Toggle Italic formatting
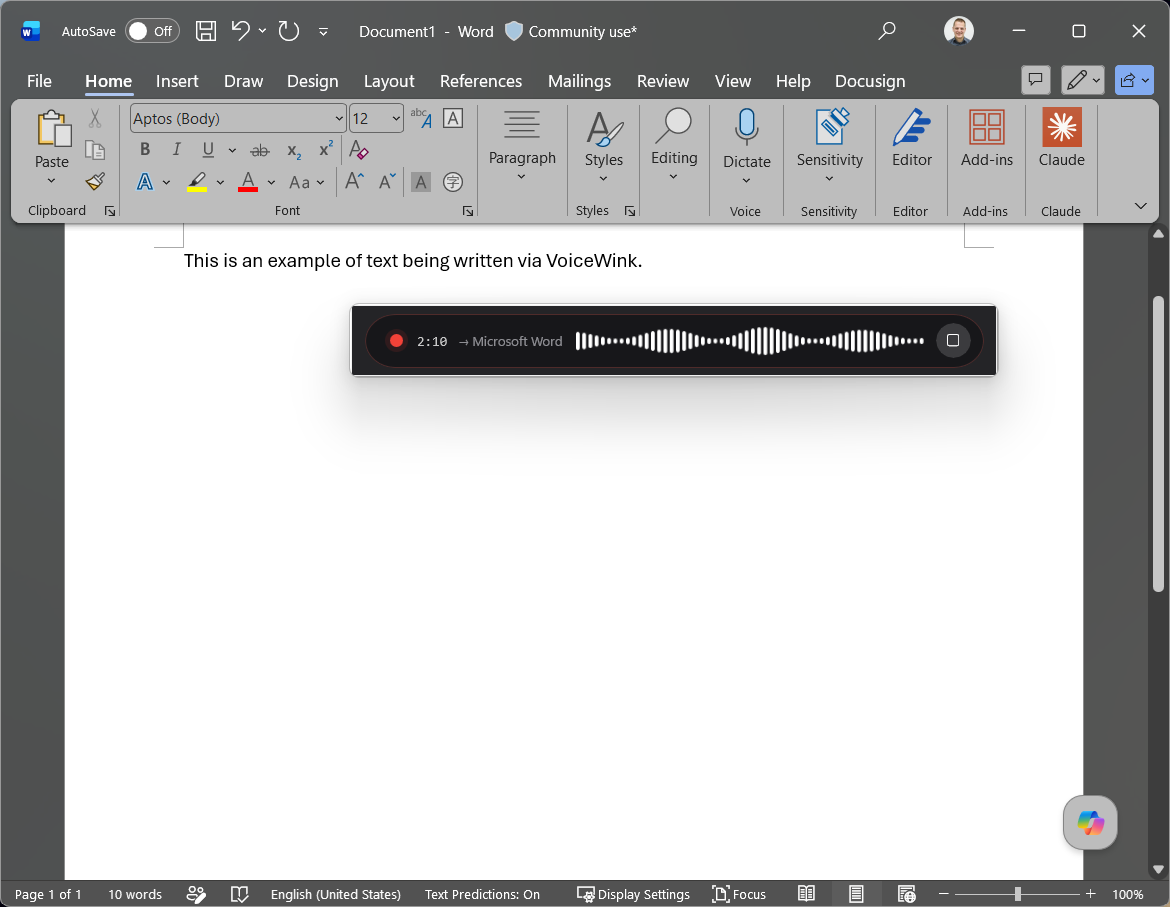1170x907 pixels. (176, 150)
